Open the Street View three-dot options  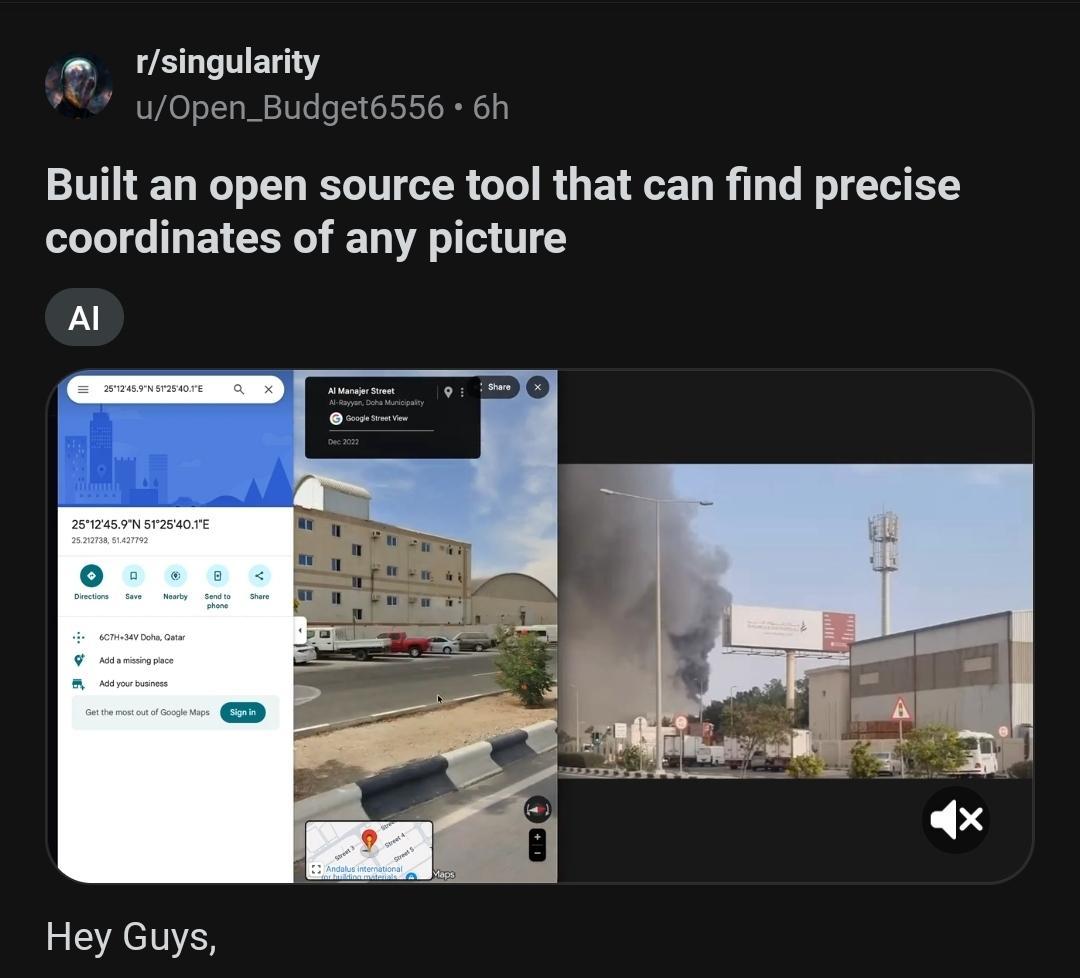tap(461, 392)
